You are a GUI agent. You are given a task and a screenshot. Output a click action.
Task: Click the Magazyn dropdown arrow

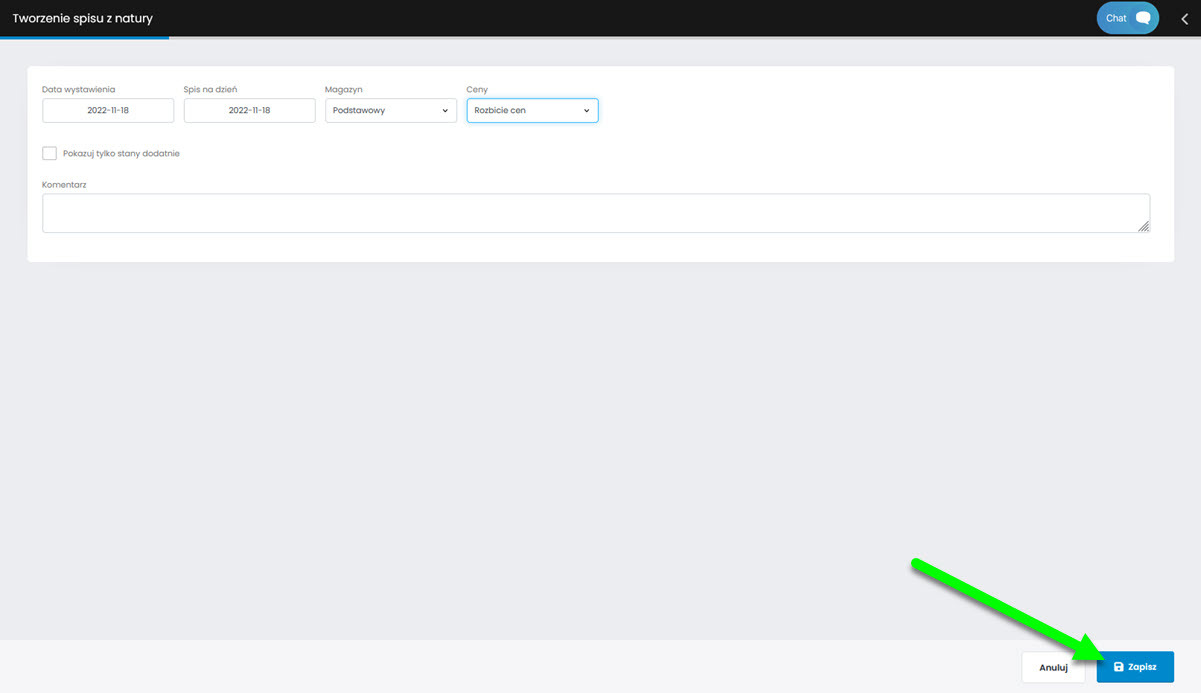pos(445,111)
